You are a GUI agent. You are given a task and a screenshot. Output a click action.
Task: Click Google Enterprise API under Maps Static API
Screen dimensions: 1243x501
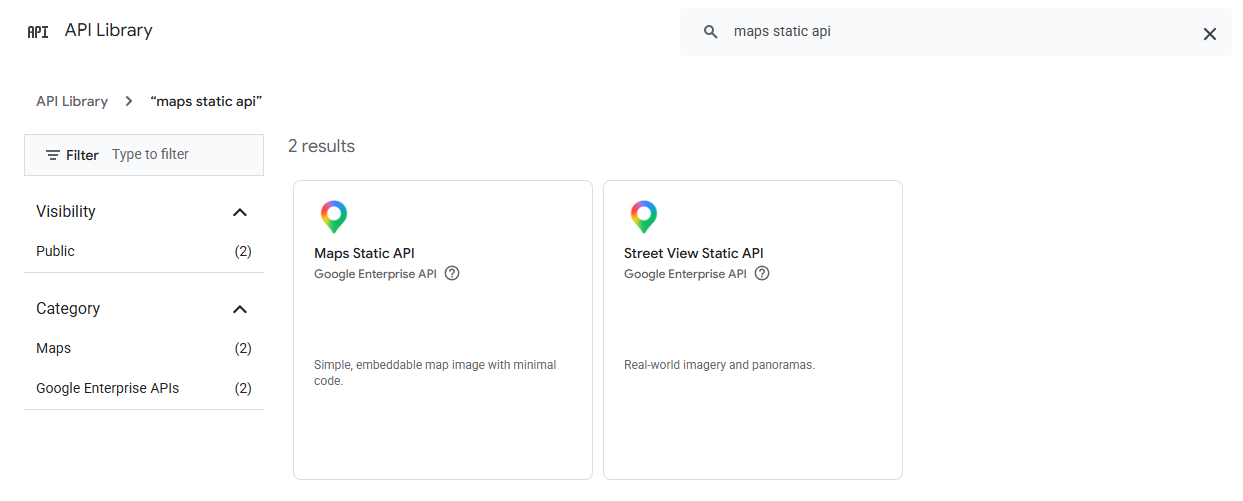point(376,273)
